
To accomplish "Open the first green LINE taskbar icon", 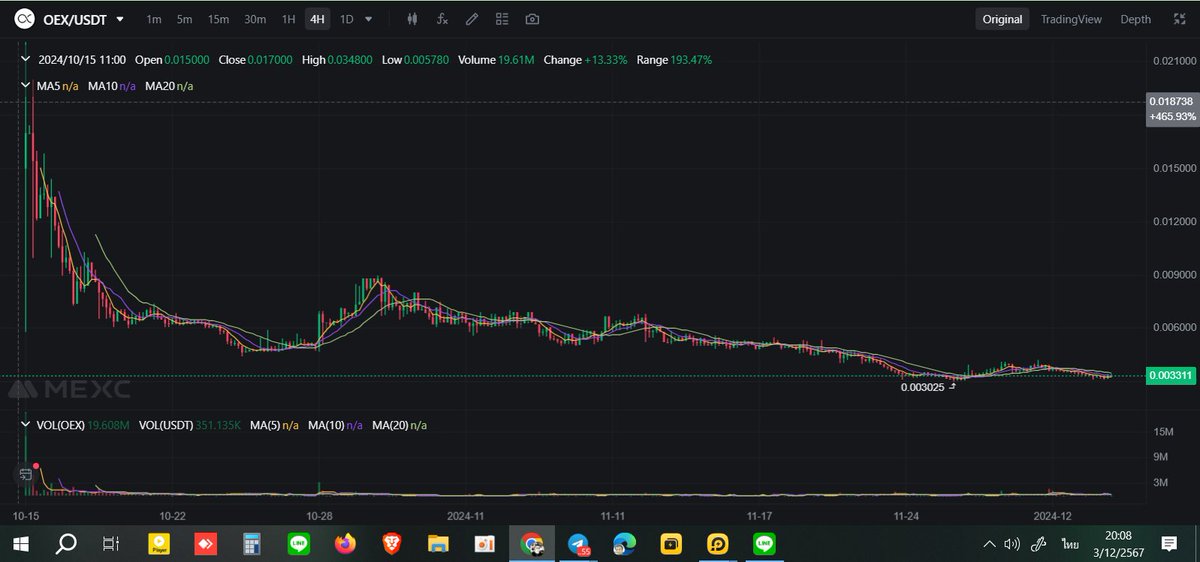I will (298, 544).
